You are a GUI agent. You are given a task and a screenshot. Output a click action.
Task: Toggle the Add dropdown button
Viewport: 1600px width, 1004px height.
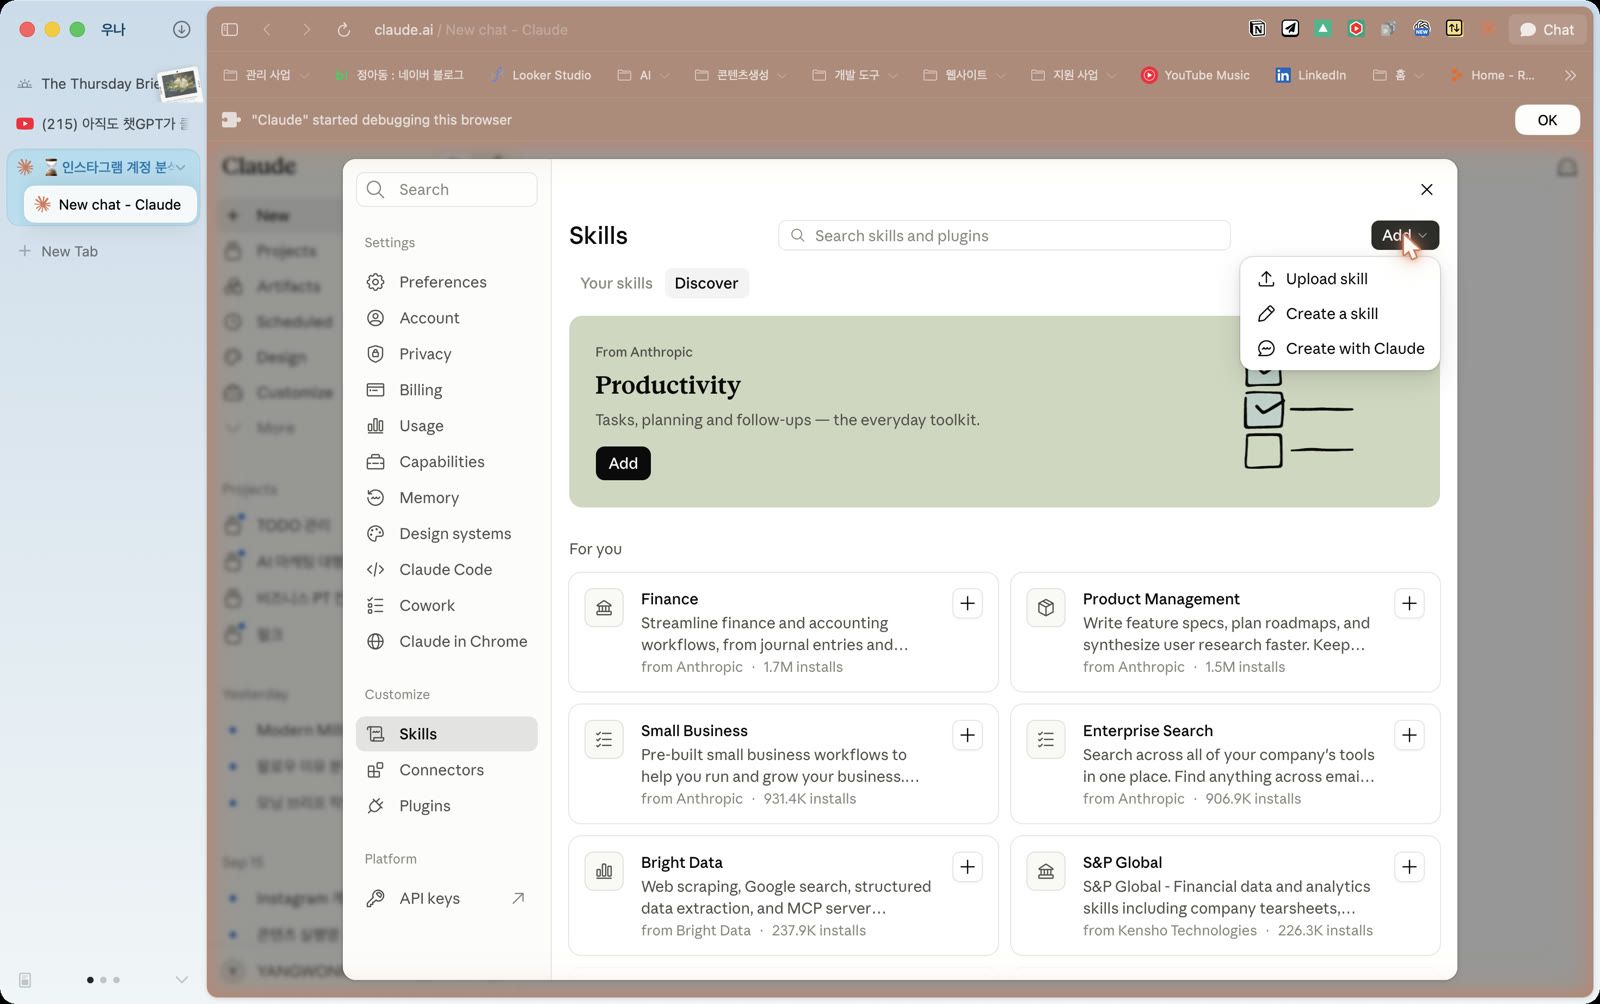coord(1404,235)
